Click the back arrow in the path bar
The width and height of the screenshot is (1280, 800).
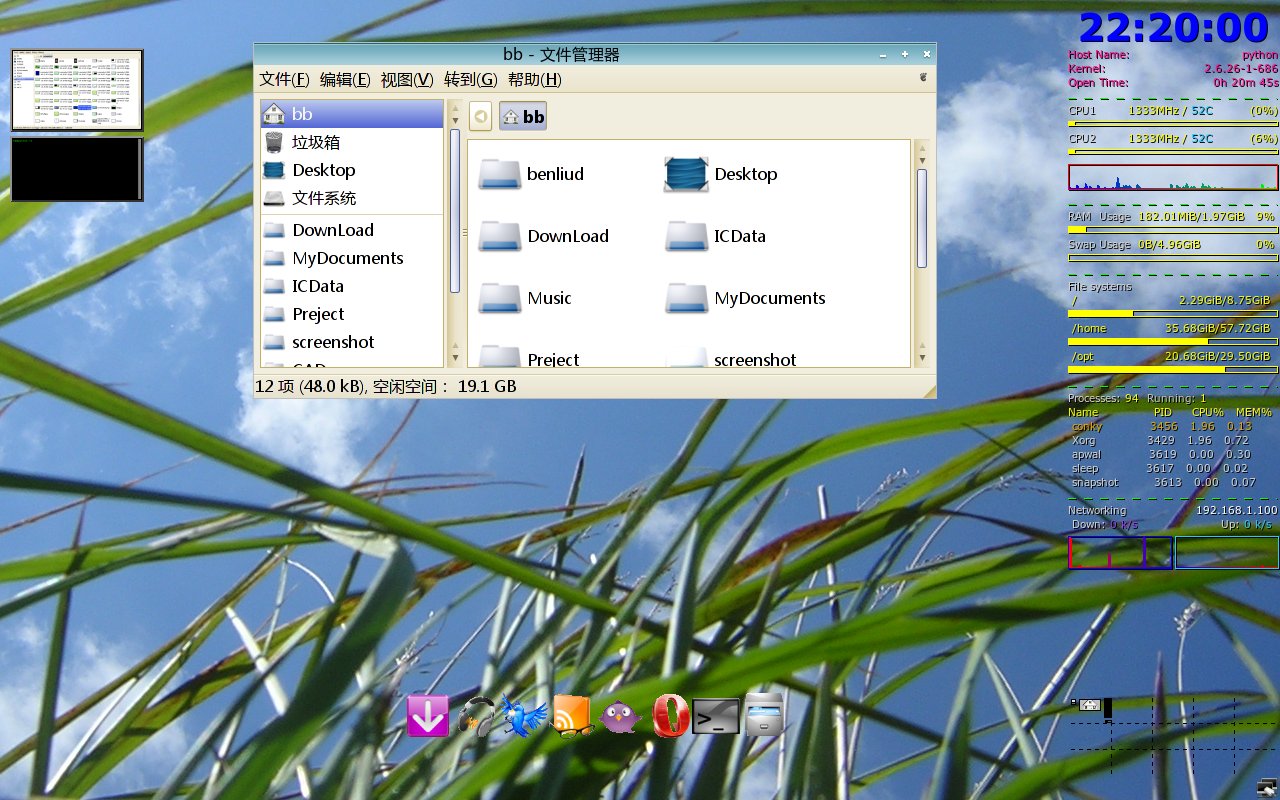pyautogui.click(x=481, y=117)
